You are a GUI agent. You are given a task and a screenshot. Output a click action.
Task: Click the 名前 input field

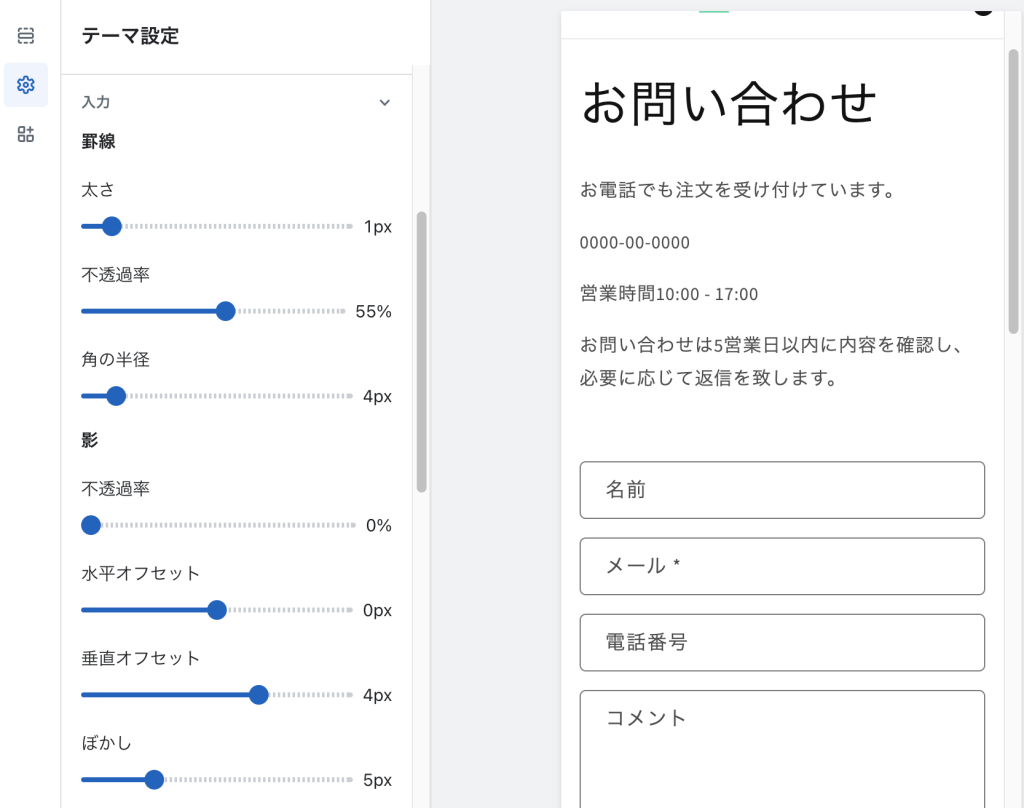point(781,490)
